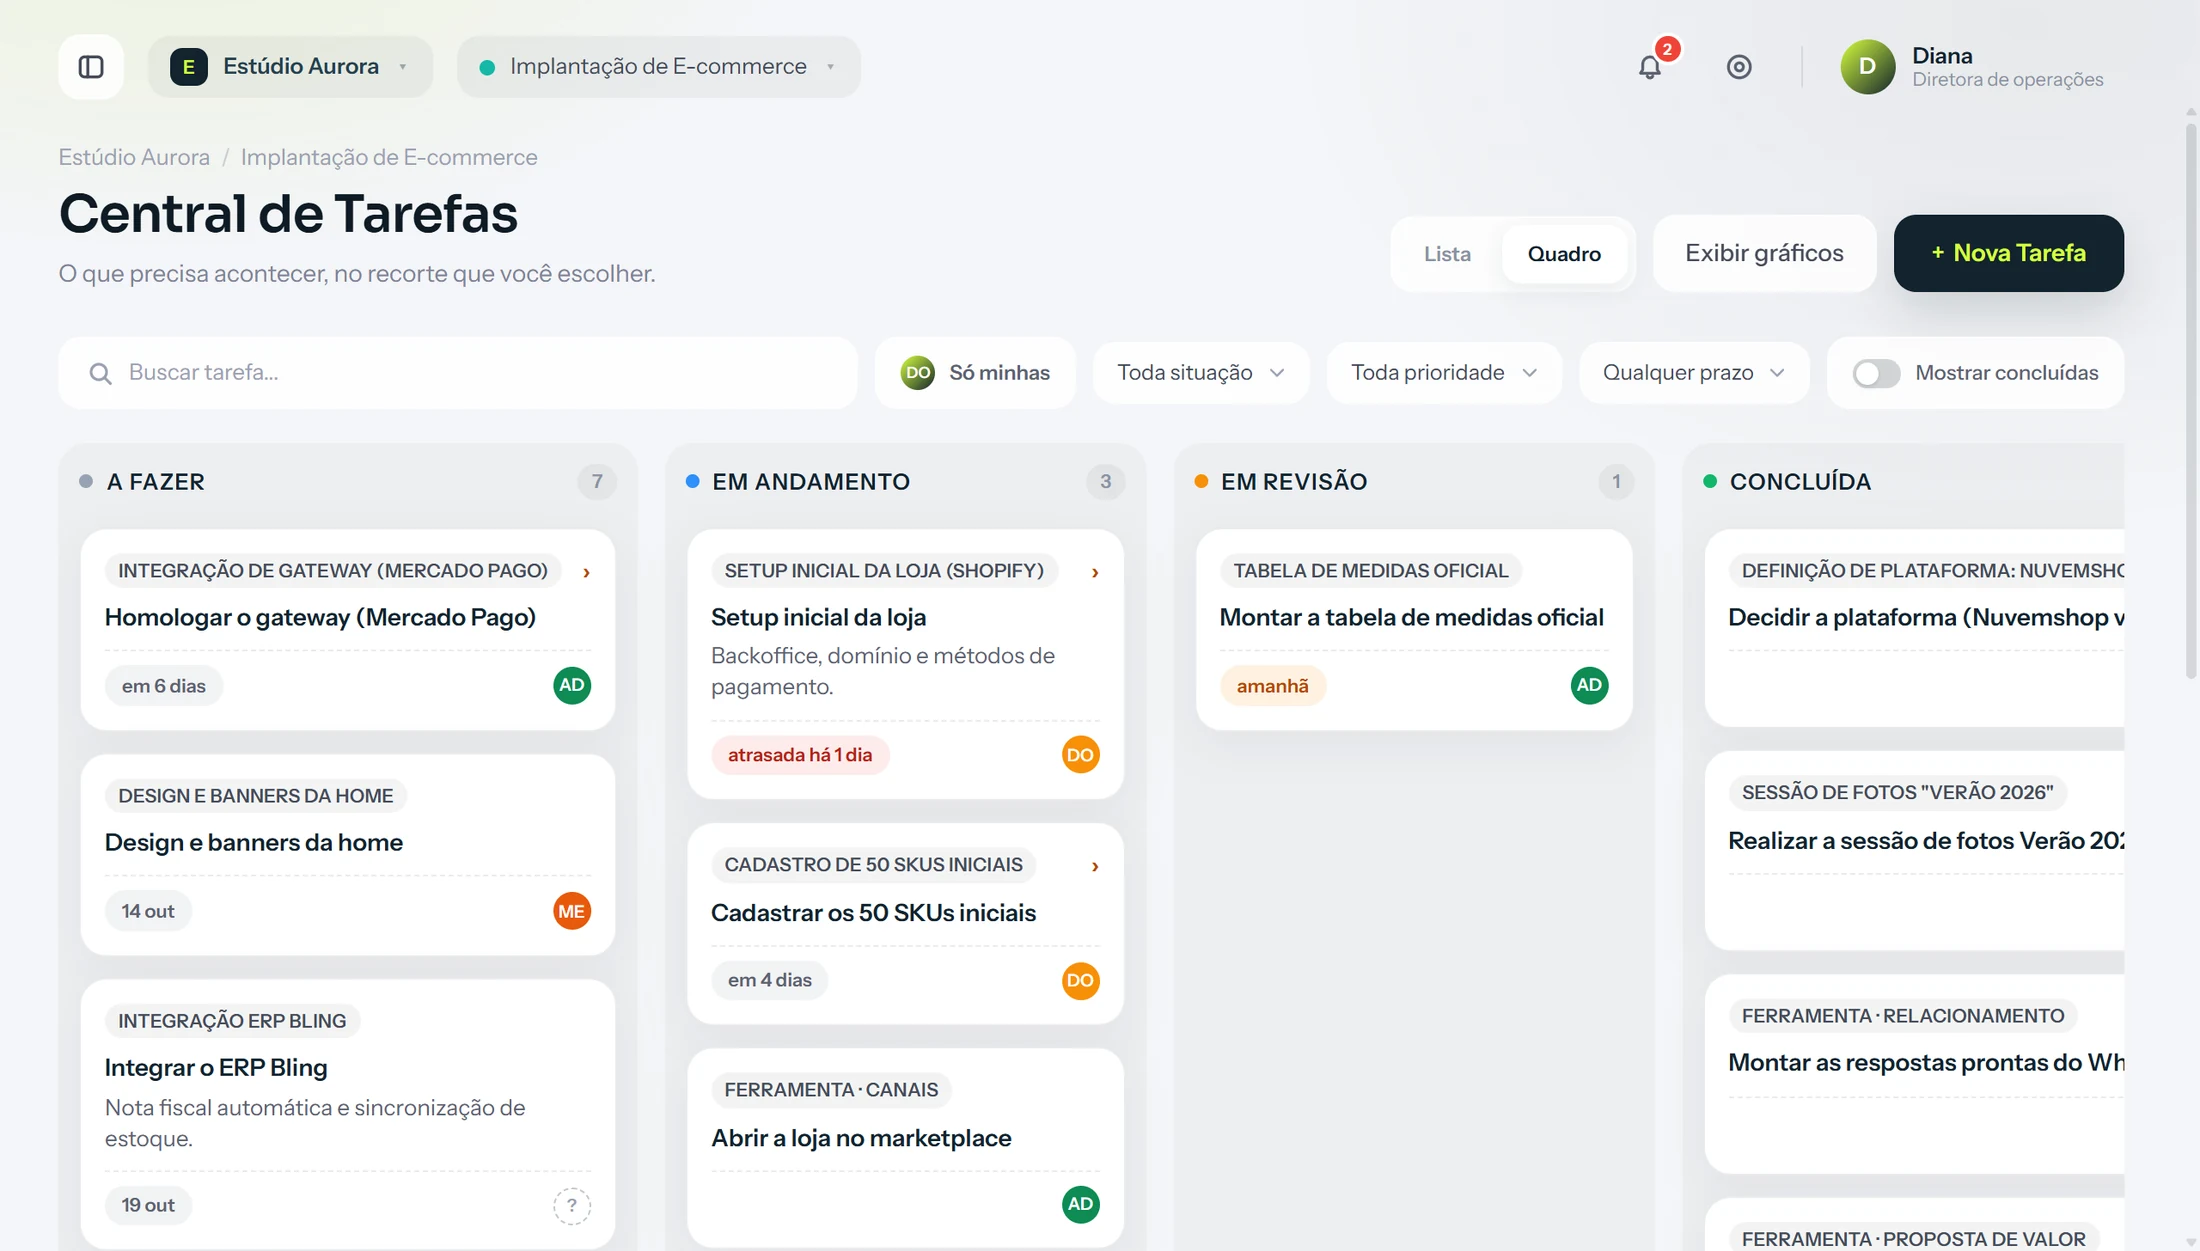Viewport: 2200px width, 1251px height.
Task: Create a Nova Tarefa
Action: [2008, 253]
